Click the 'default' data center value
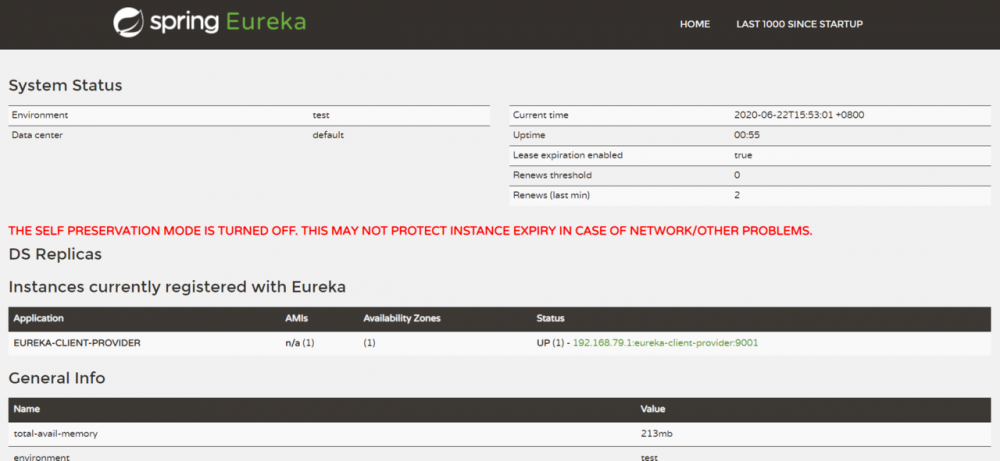 pyautogui.click(x=328, y=135)
